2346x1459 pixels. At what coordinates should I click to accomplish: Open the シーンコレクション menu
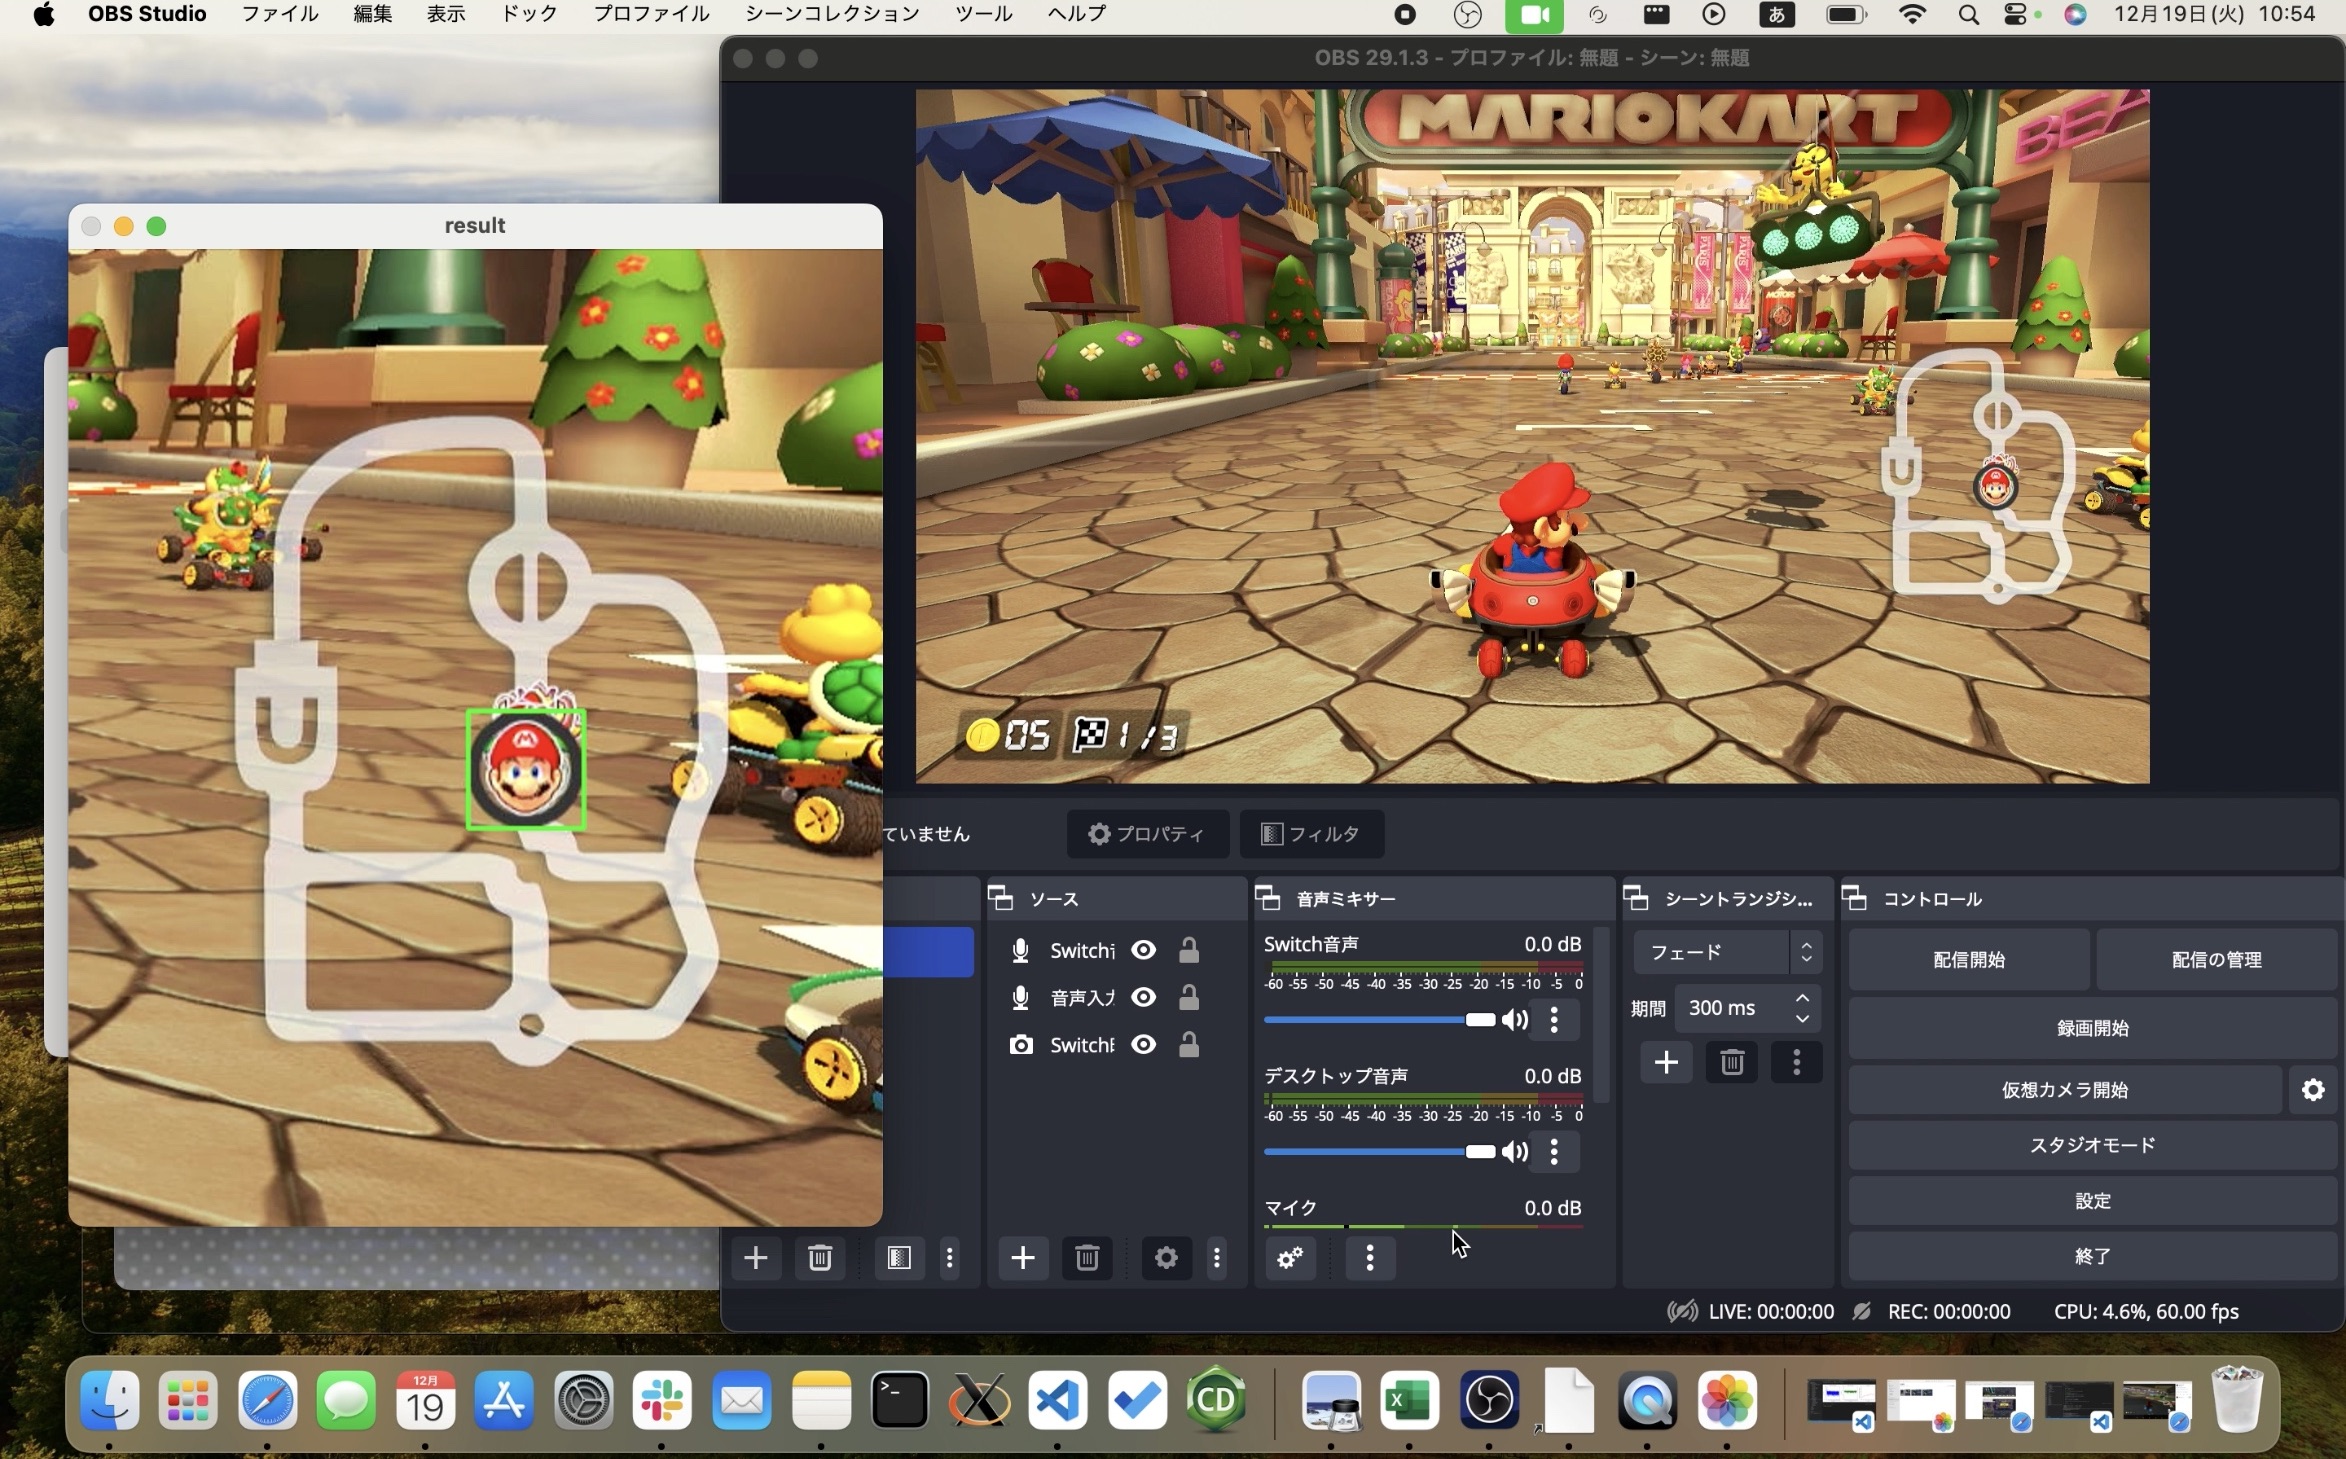pyautogui.click(x=832, y=14)
